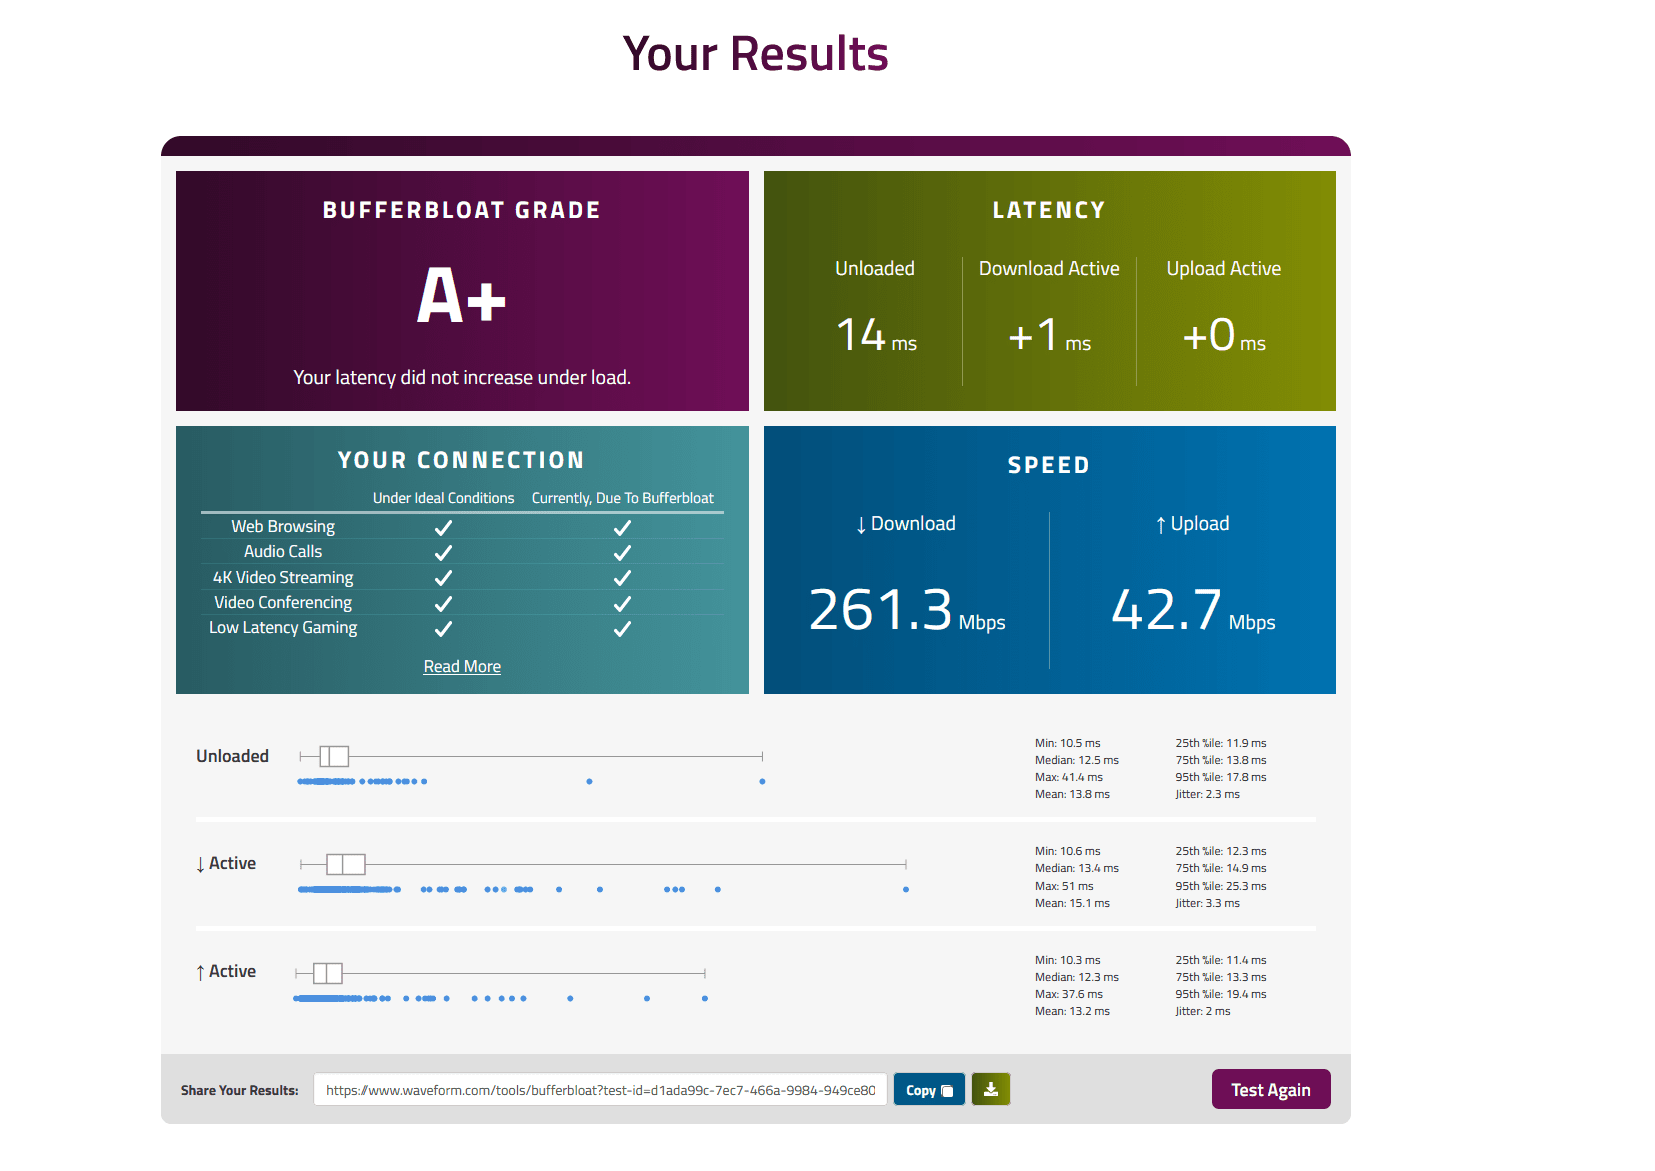Click the Copy button

pyautogui.click(x=929, y=1090)
